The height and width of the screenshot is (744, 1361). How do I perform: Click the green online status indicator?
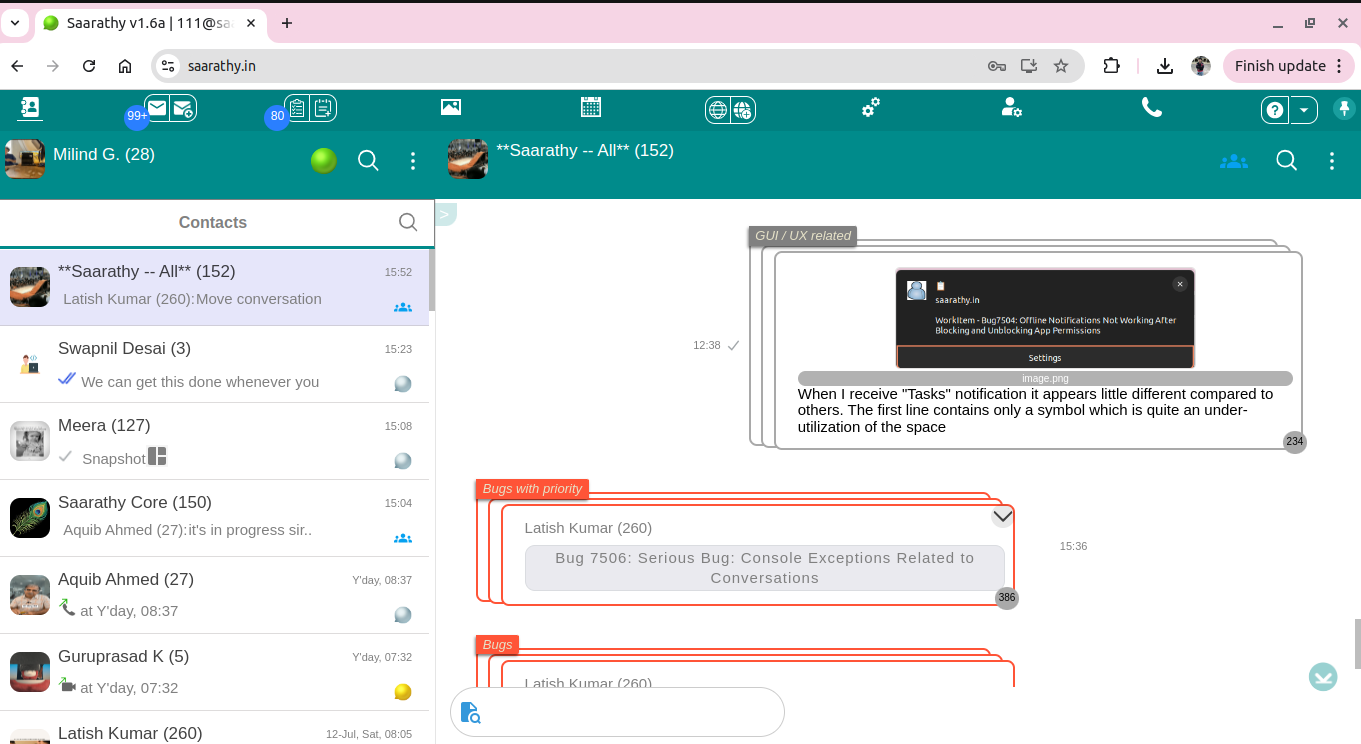[x=323, y=160]
